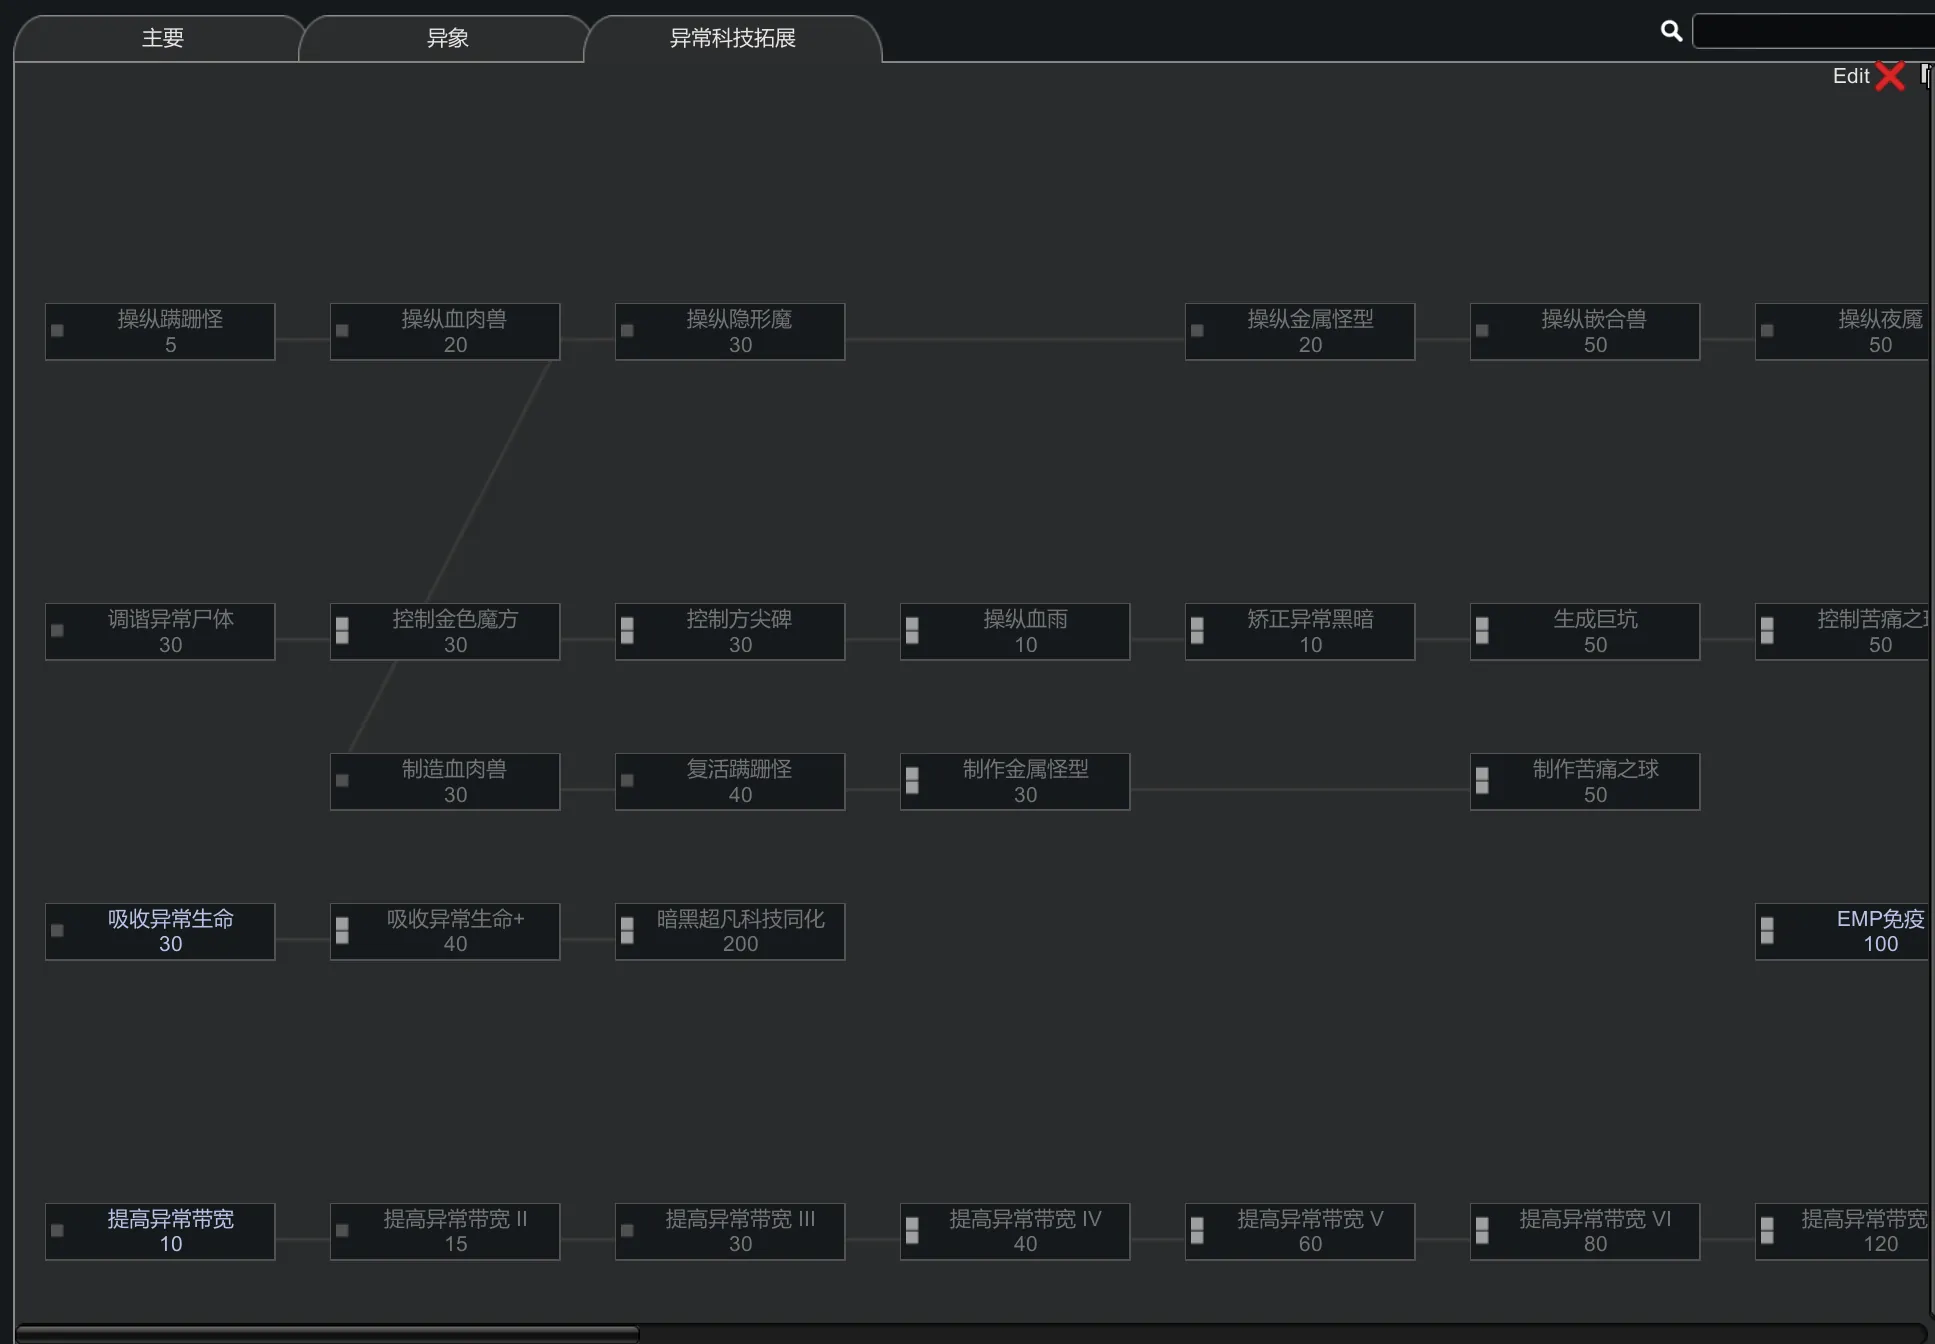The height and width of the screenshot is (1344, 1935).
Task: Select research 提高异常带宽 costing 10
Action: 170,1231
